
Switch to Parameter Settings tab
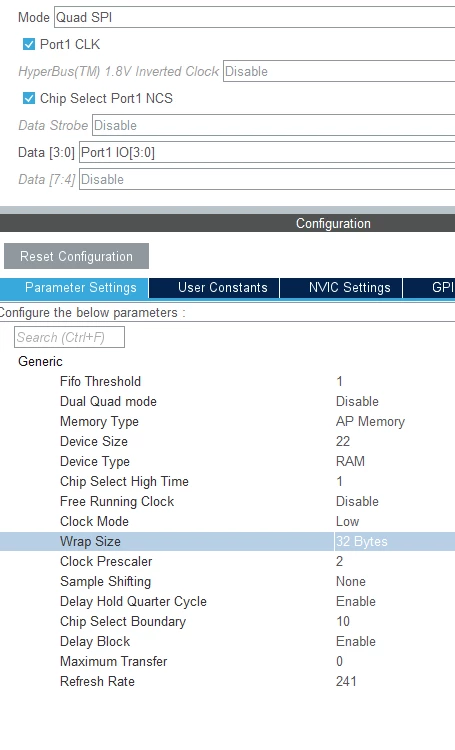click(x=75, y=287)
